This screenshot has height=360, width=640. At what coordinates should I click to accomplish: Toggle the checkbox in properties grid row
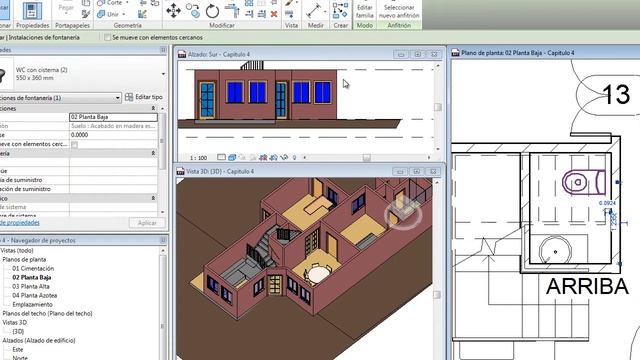click(74, 144)
